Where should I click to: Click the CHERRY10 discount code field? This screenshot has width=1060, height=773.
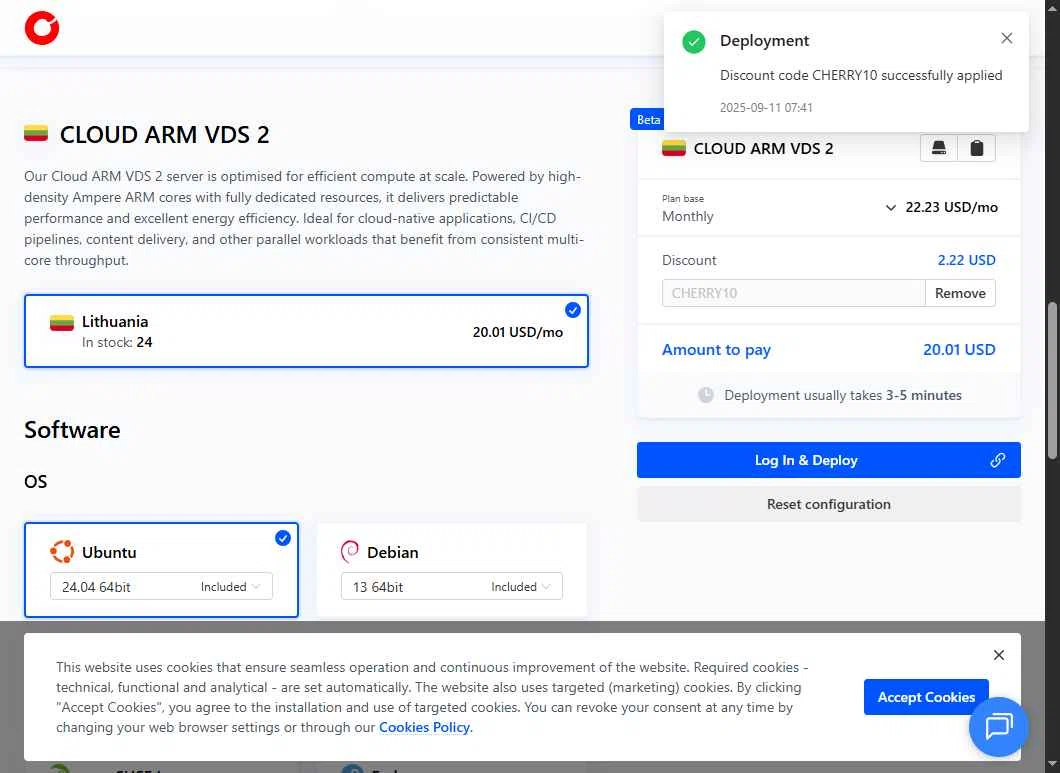tap(793, 293)
